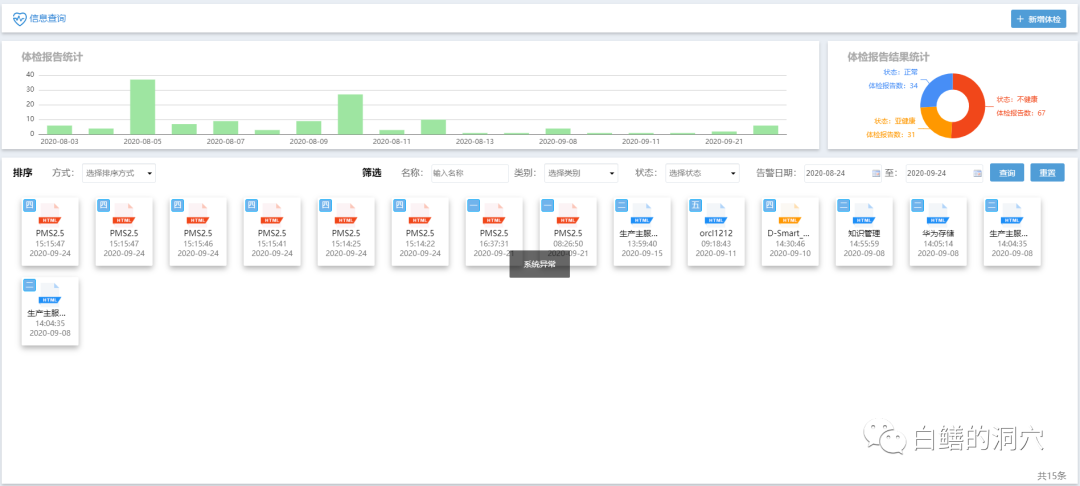Image resolution: width=1080 pixels, height=486 pixels.
Task: Click the 一 badge on PMS2.5 16:37:31 card
Action: coord(473,204)
